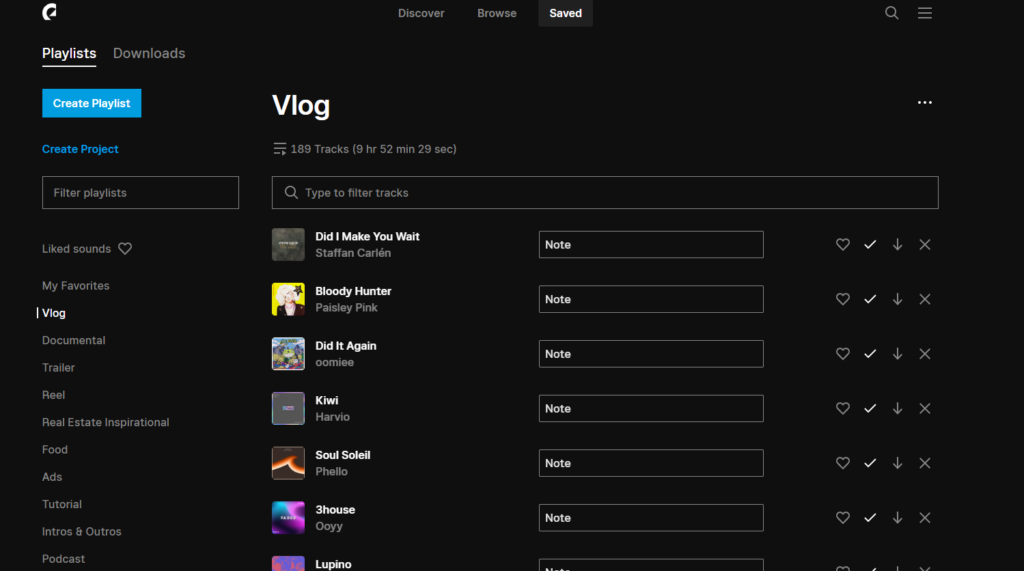The width and height of the screenshot is (1024, 571).
Task: Select the Vlog playlist in sidebar
Action: pos(54,313)
